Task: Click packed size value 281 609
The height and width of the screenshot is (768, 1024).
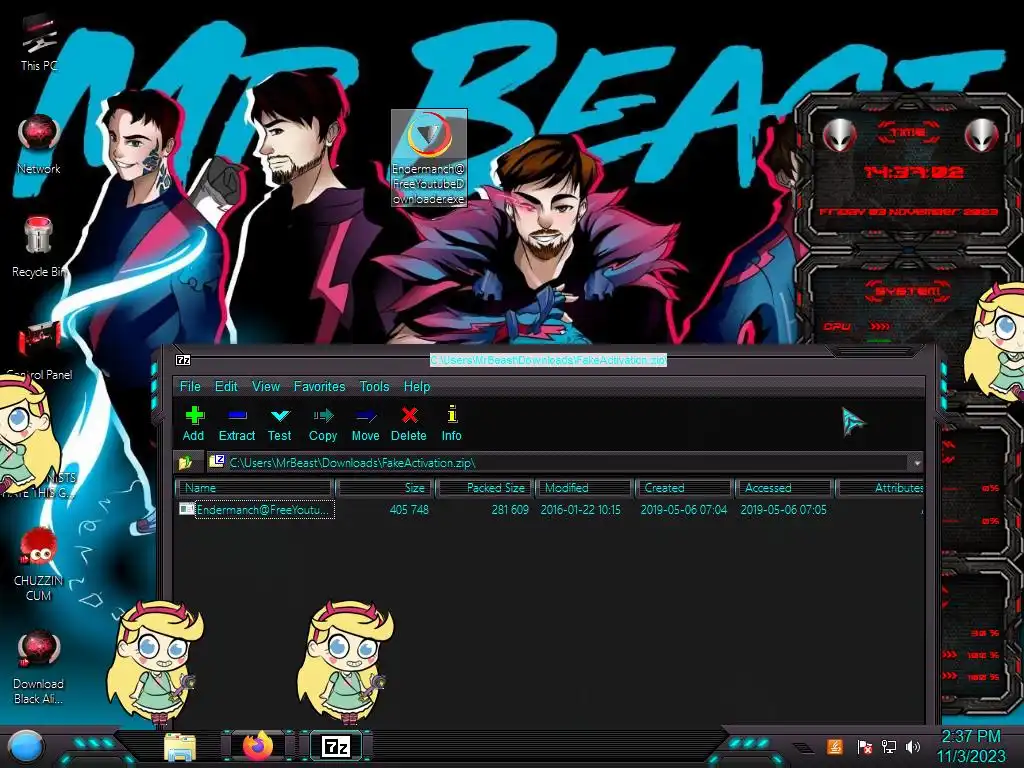Action: click(510, 509)
